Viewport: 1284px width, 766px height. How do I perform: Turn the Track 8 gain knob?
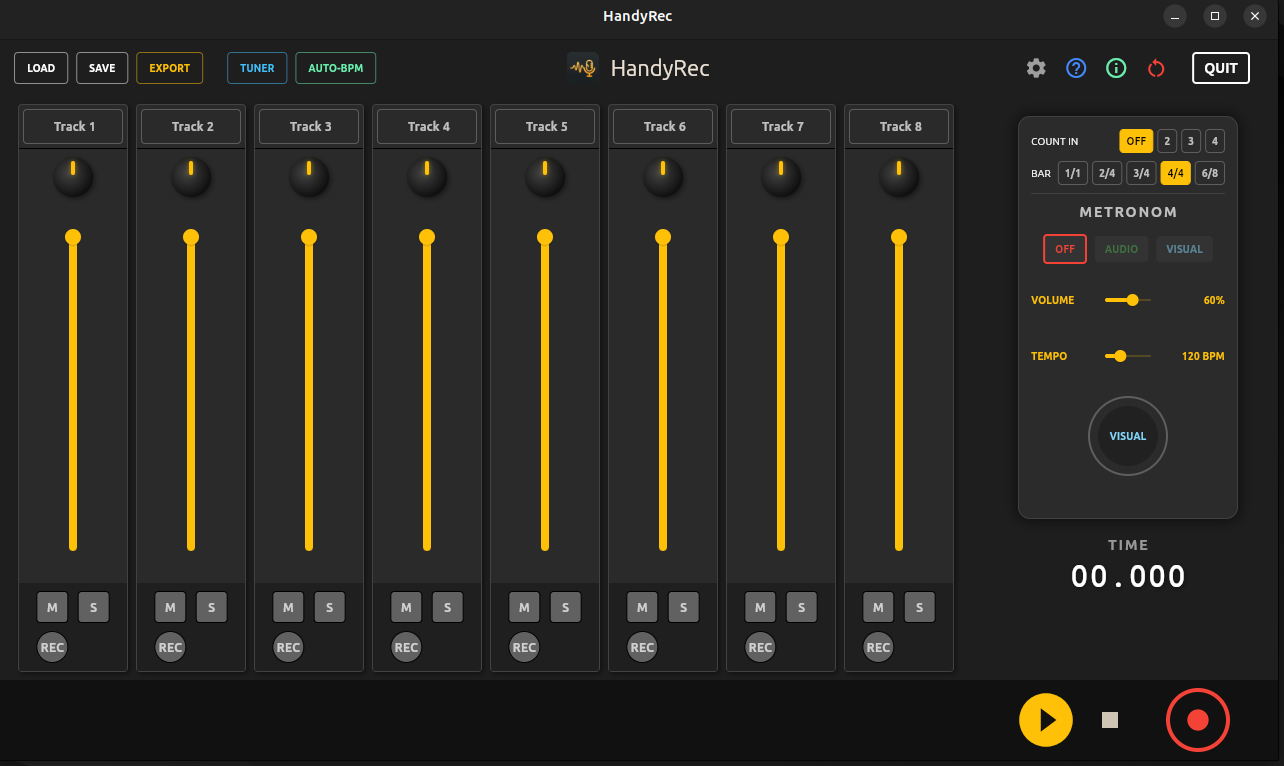[898, 177]
